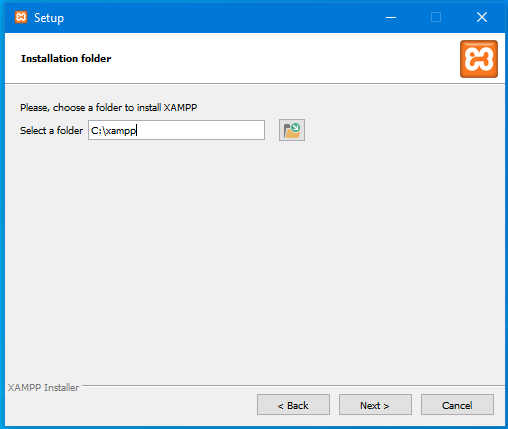This screenshot has width=508, height=429.
Task: Go to previous step with < Back
Action: point(293,405)
